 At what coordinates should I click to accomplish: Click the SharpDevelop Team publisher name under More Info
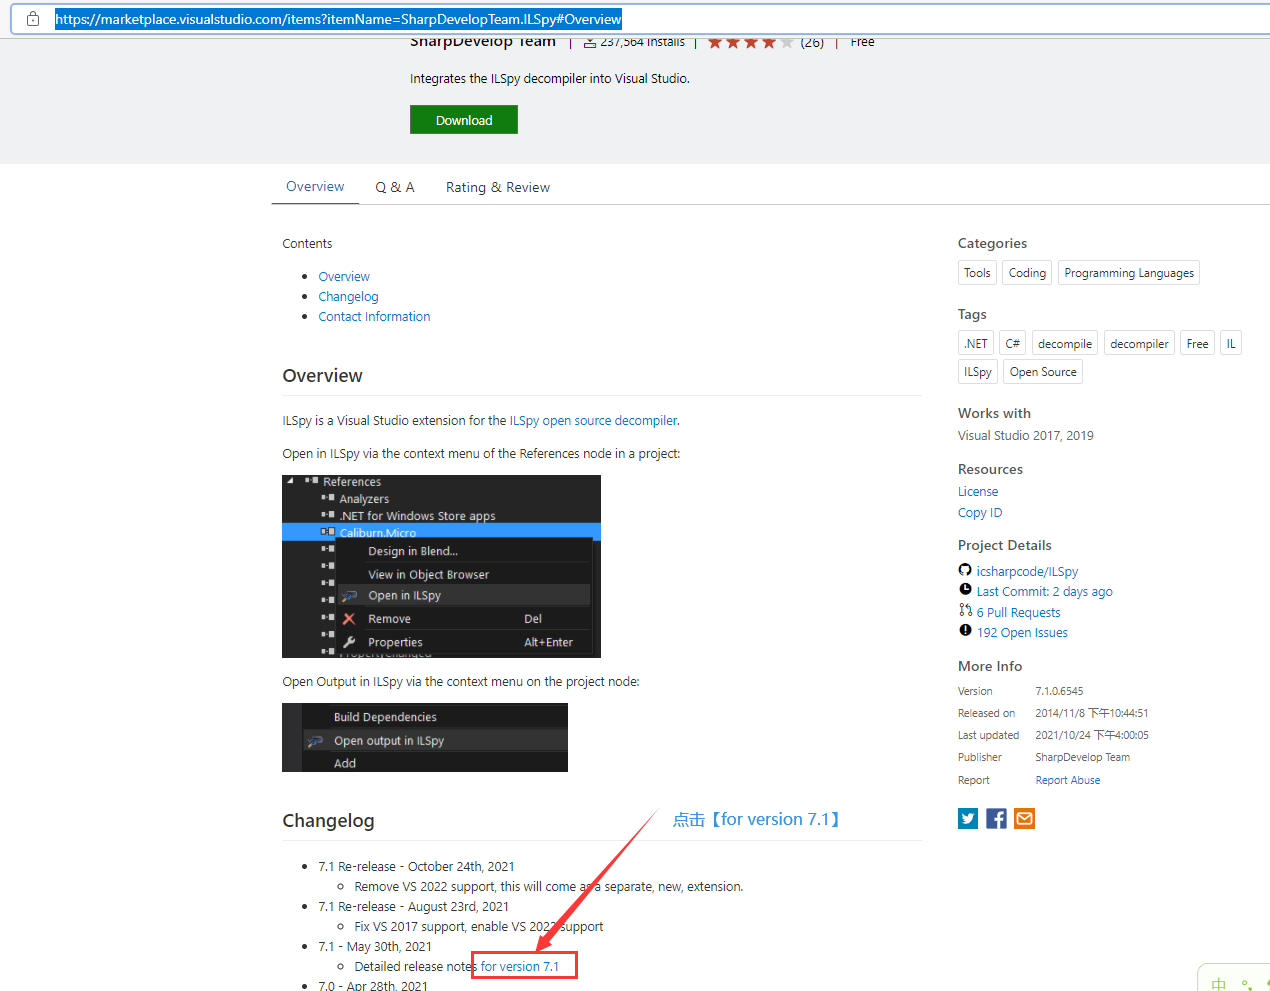pyautogui.click(x=1082, y=758)
